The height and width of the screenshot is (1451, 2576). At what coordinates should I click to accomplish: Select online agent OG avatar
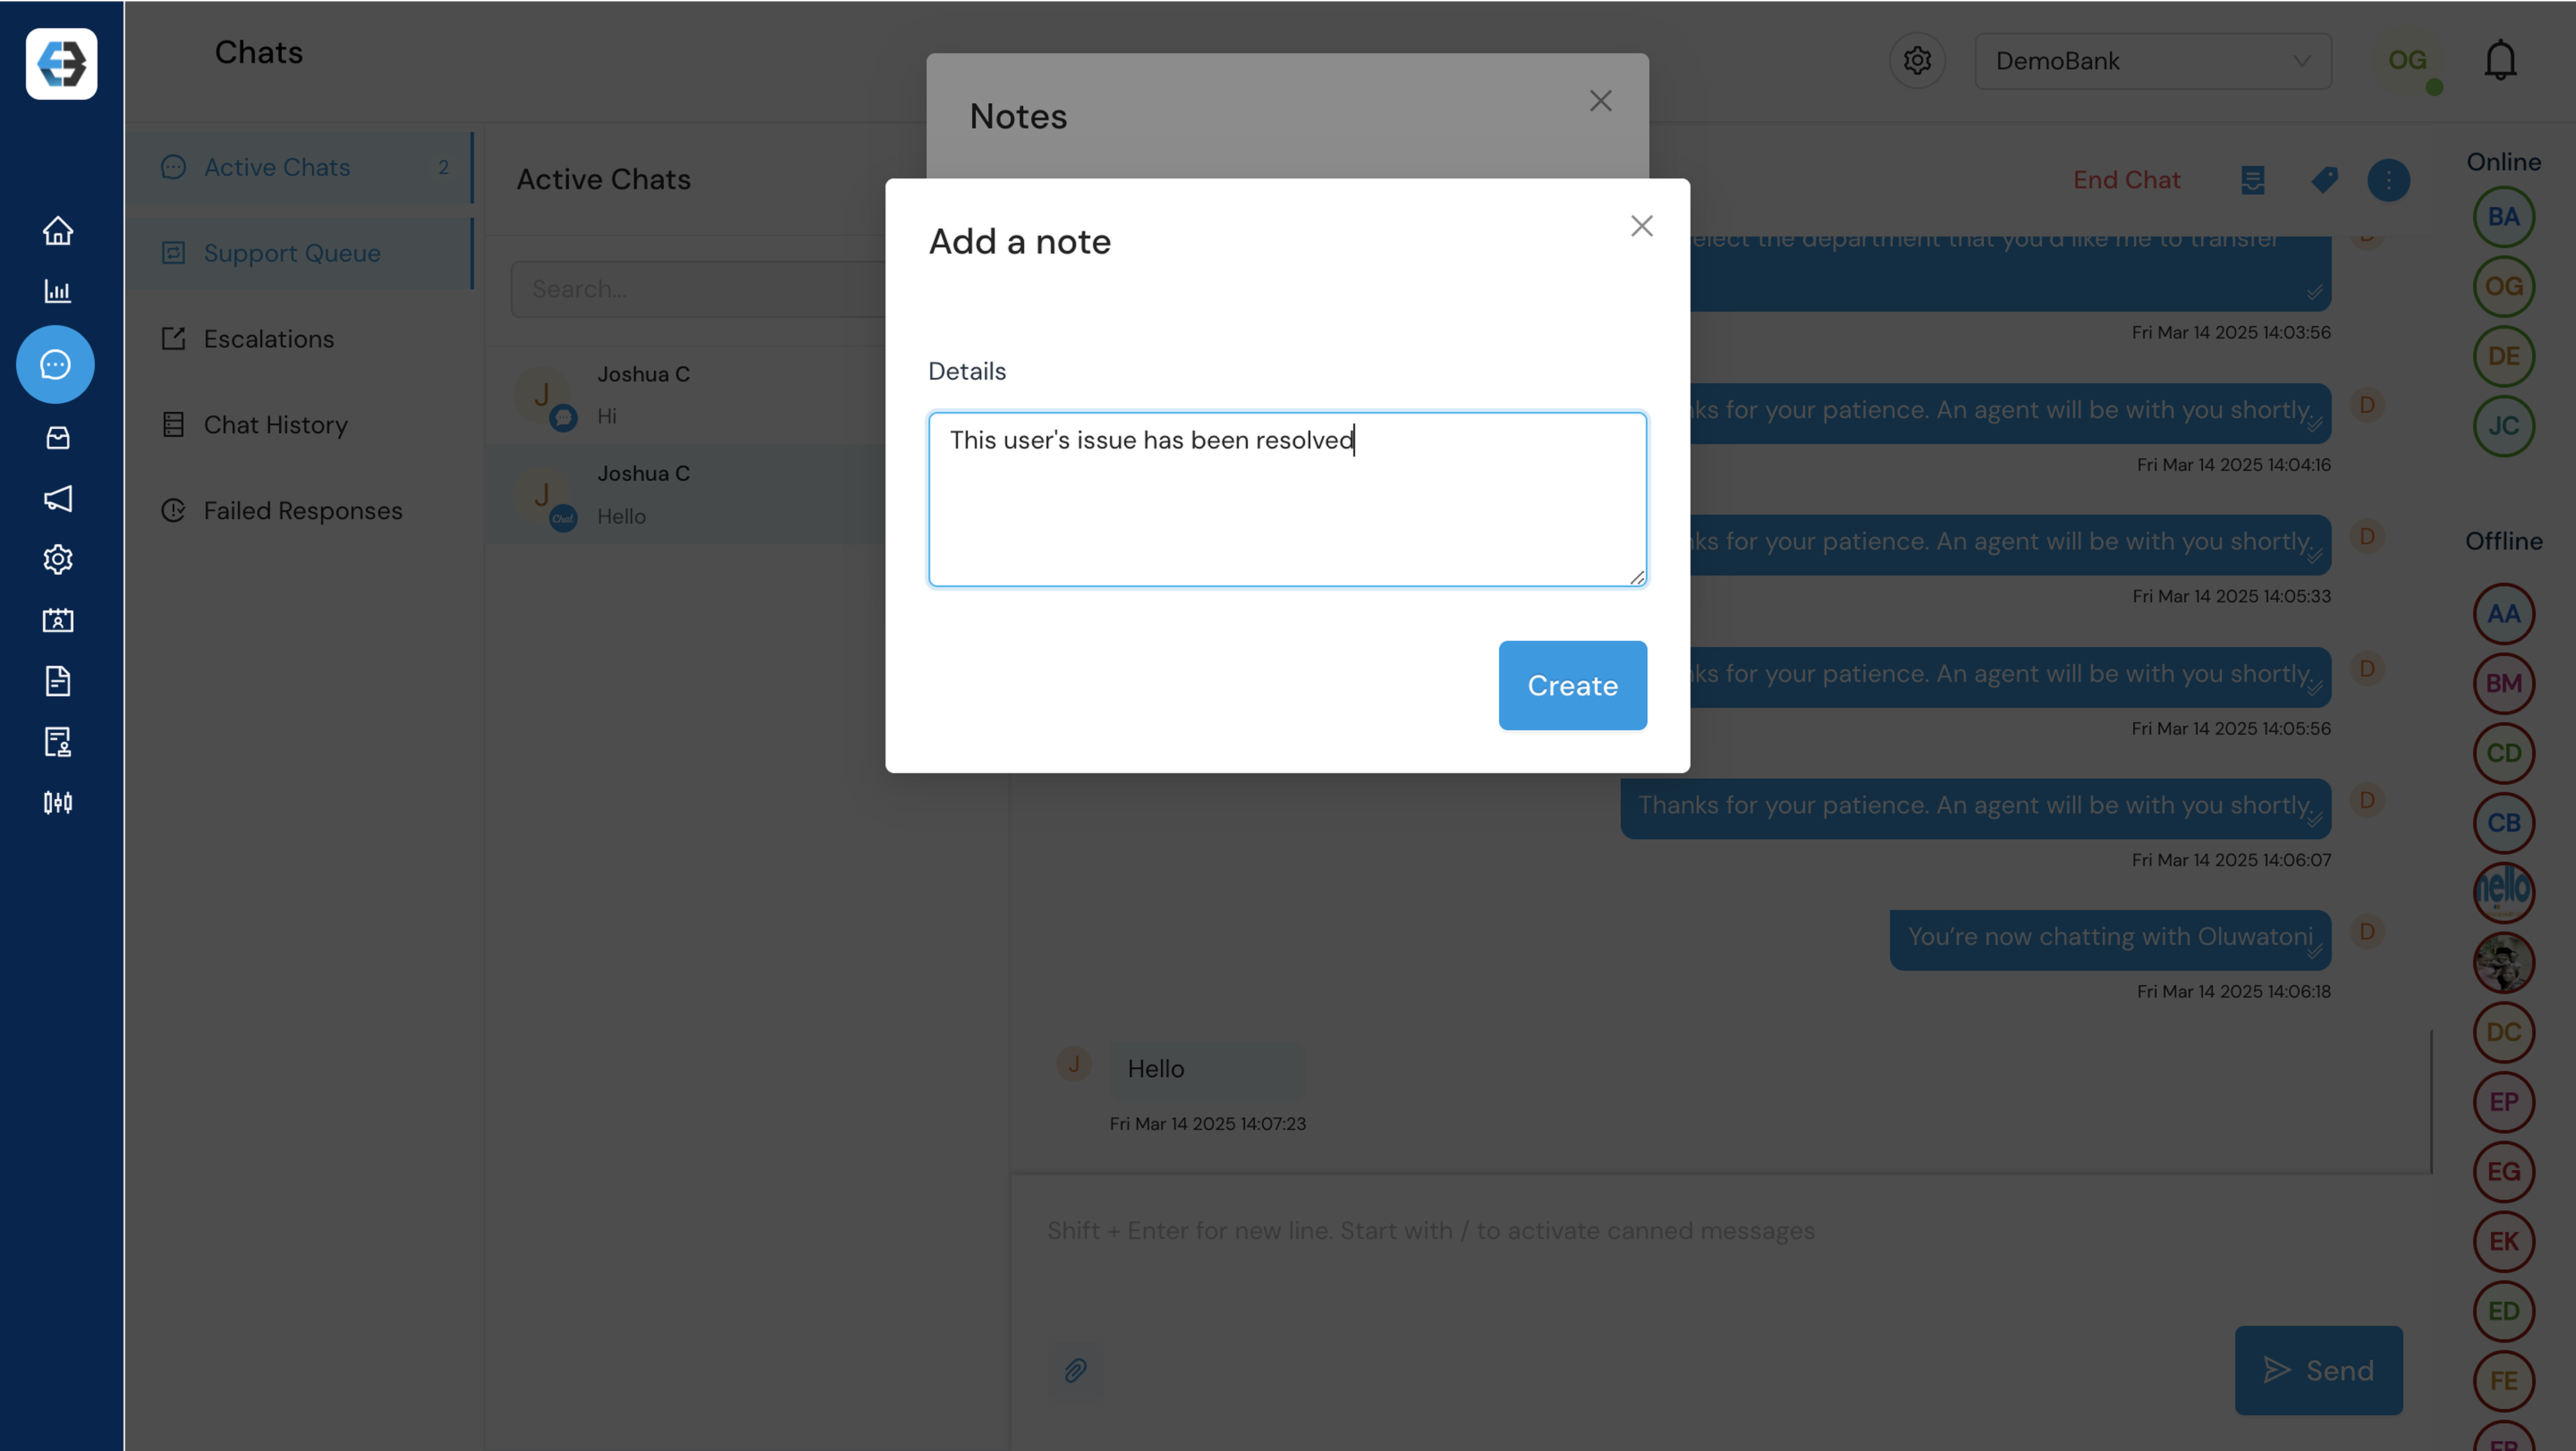[x=2503, y=287]
